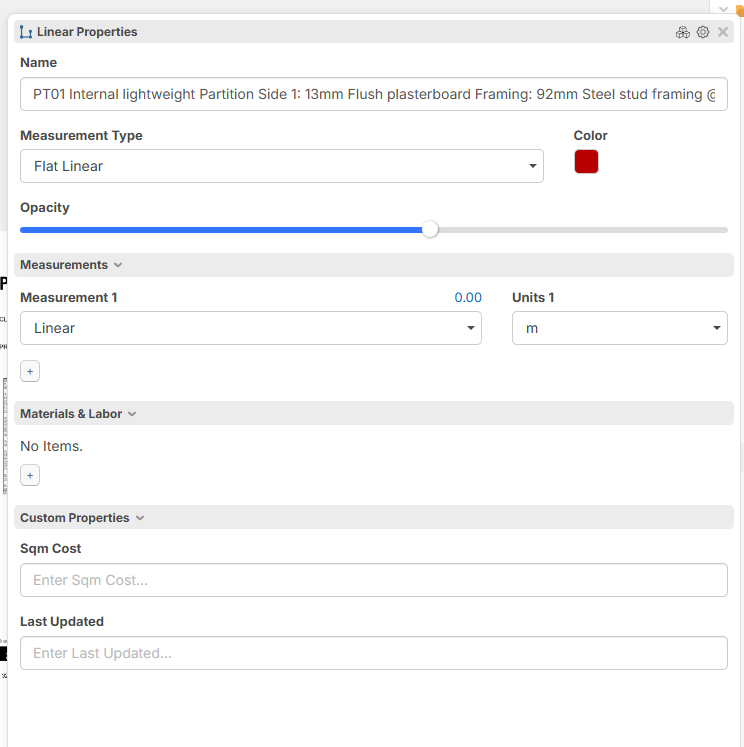Image resolution: width=744 pixels, height=747 pixels.
Task: Open the Units 1 dropdown
Action: pos(619,328)
